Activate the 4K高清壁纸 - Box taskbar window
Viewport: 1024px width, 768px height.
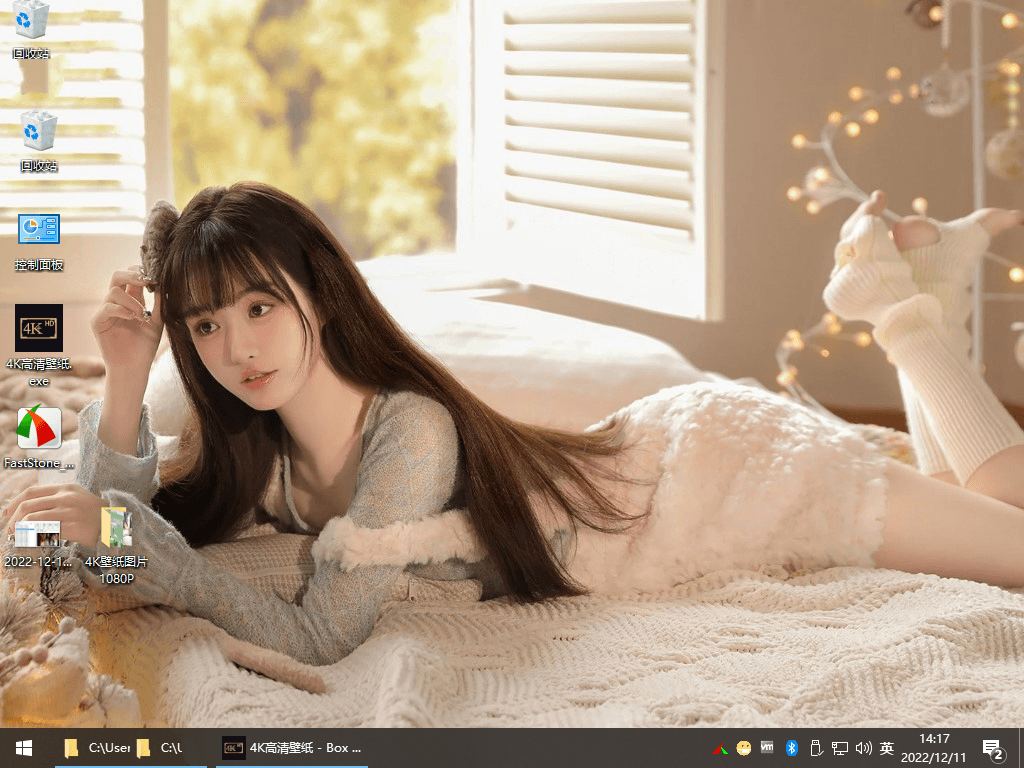tap(291, 748)
